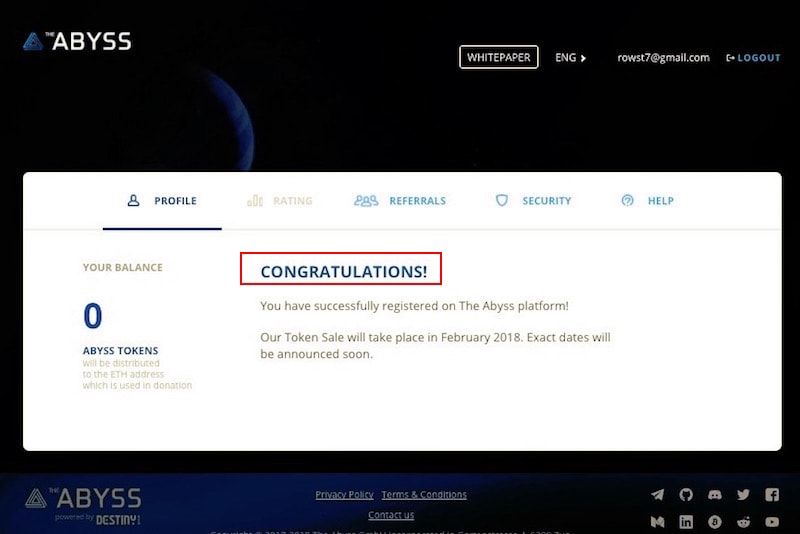
Task: Click the 'successfully registered' message text
Action: click(x=414, y=306)
